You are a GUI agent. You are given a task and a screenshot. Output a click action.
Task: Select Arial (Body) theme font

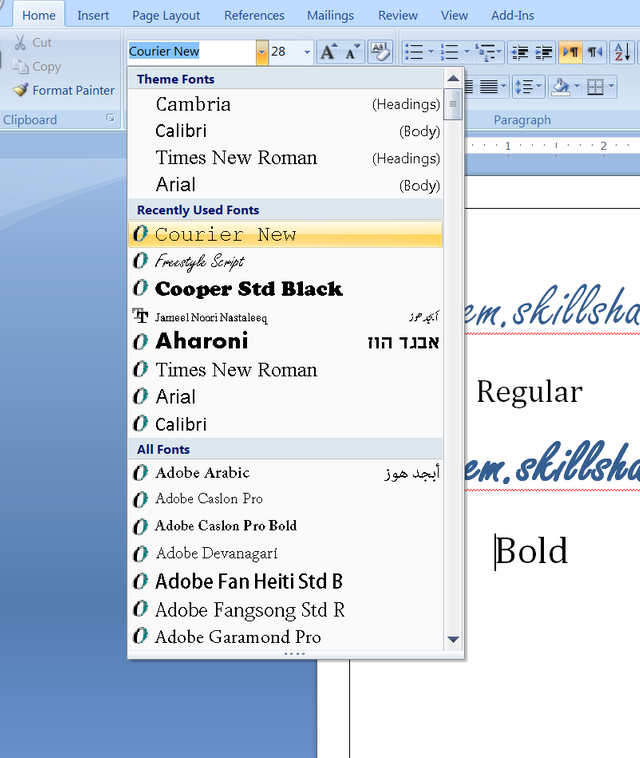pos(285,185)
